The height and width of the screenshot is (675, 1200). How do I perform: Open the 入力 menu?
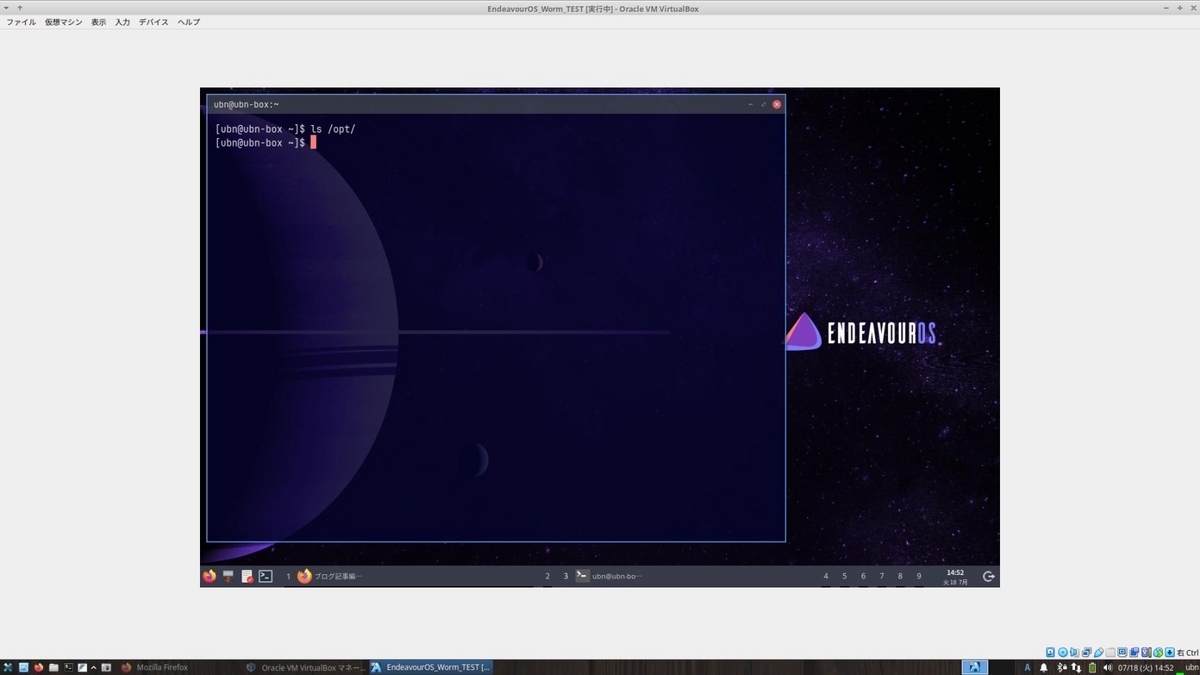pos(122,22)
